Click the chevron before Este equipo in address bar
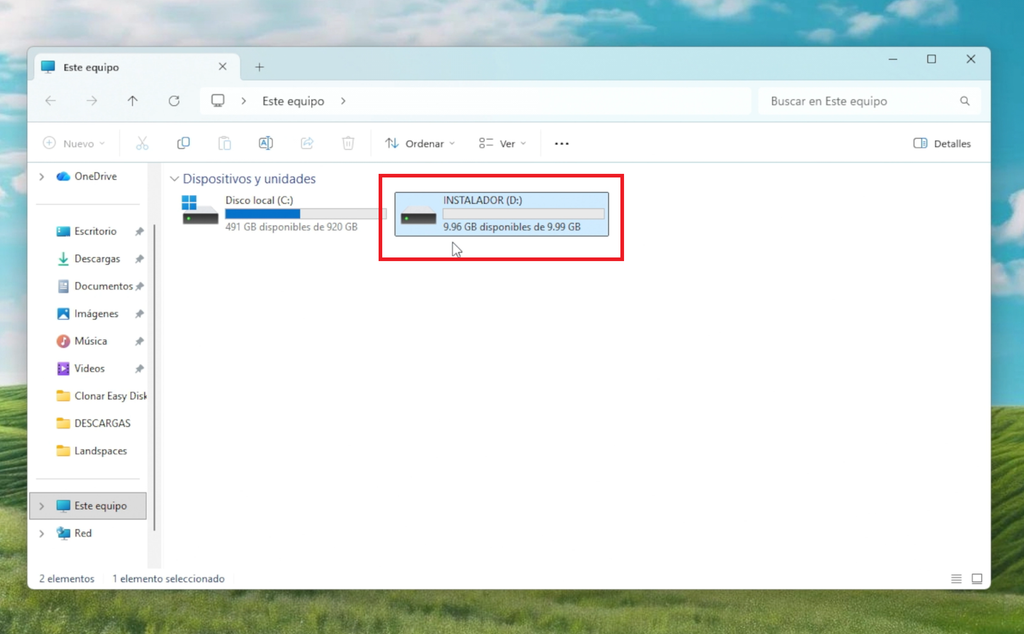This screenshot has width=1024, height=634. [x=244, y=101]
